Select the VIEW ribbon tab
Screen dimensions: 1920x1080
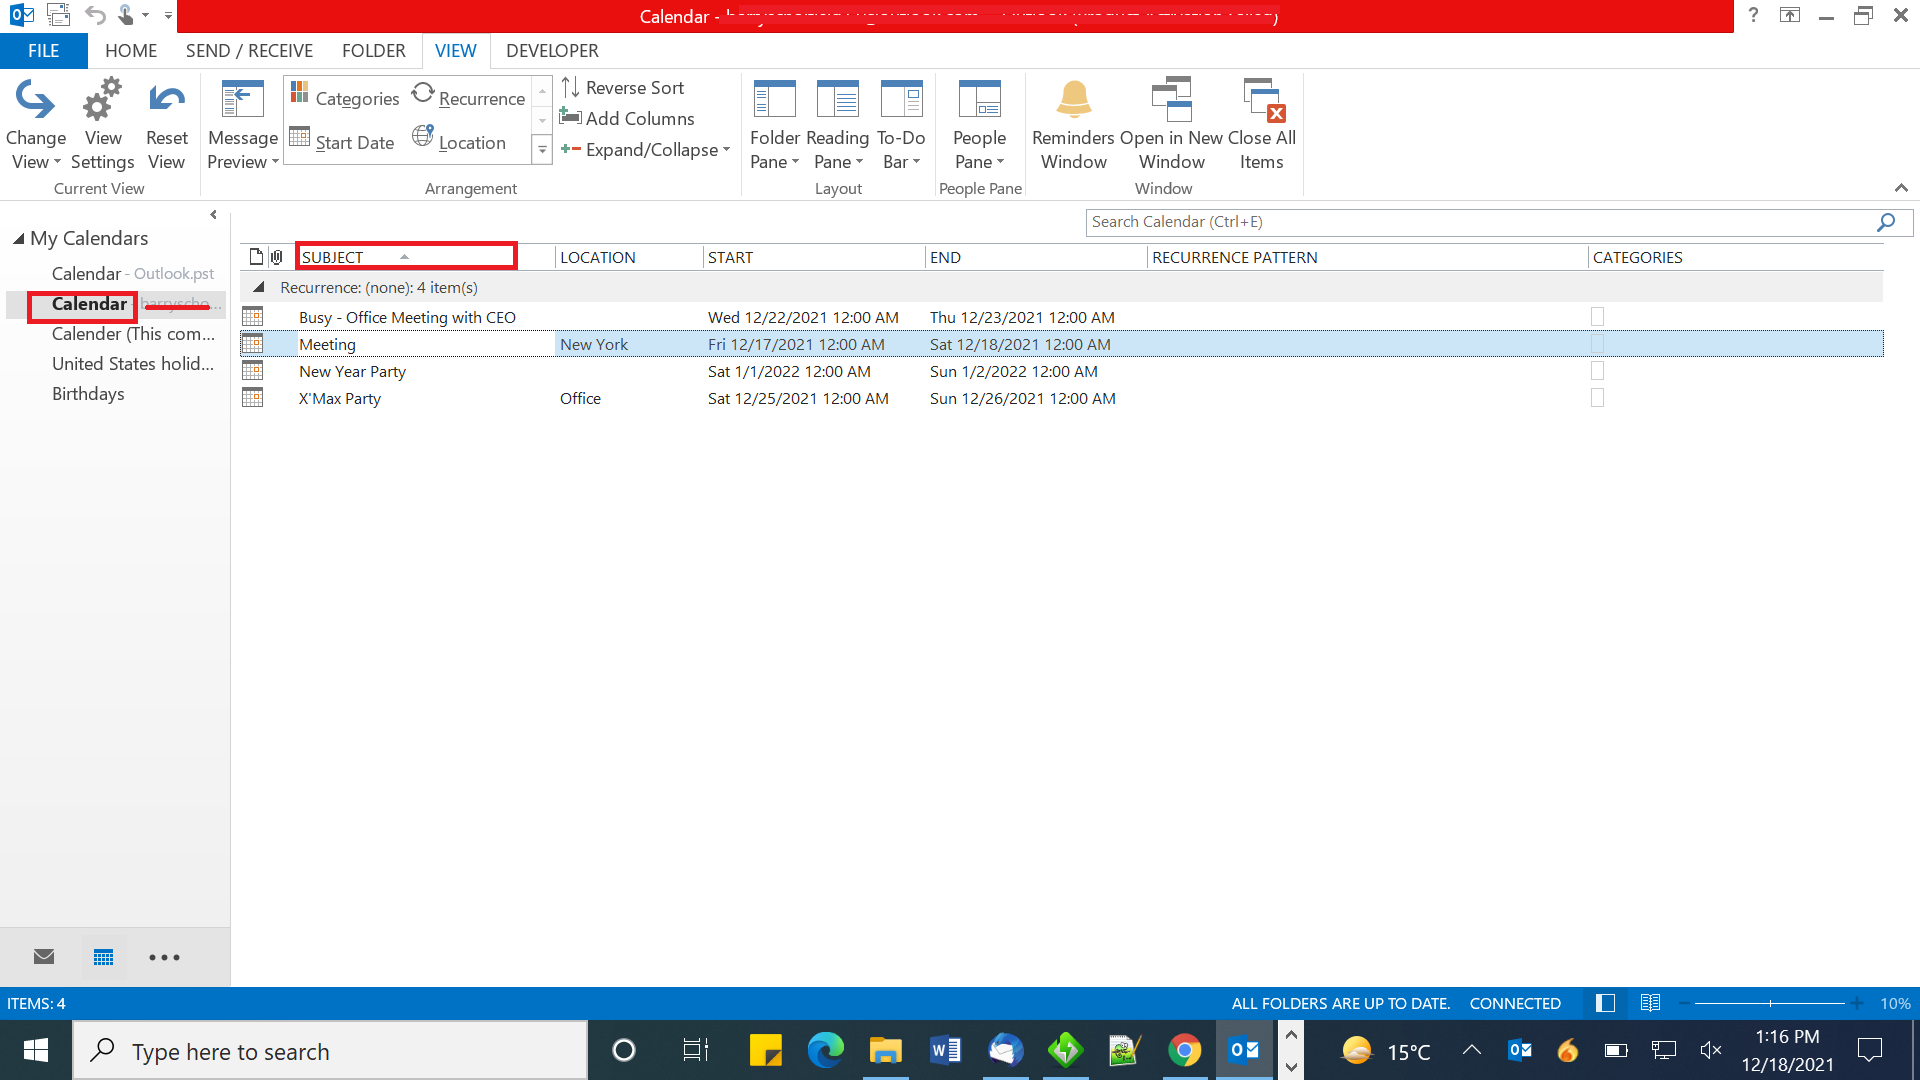pyautogui.click(x=455, y=50)
